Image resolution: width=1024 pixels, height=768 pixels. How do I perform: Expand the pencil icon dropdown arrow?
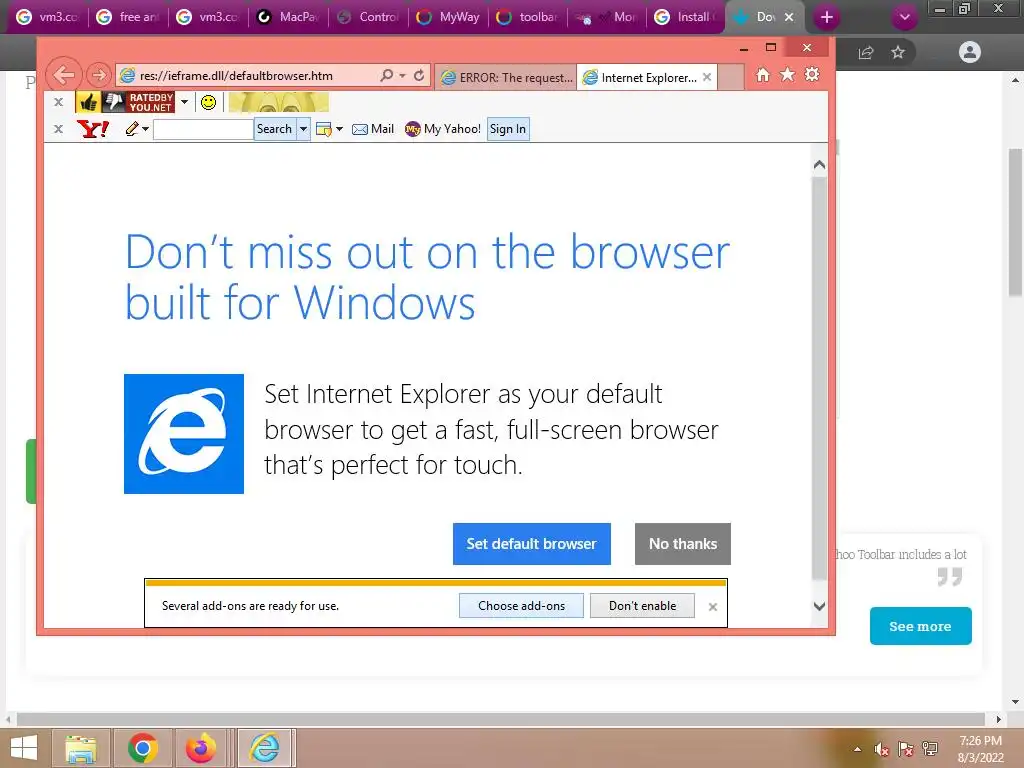[145, 129]
